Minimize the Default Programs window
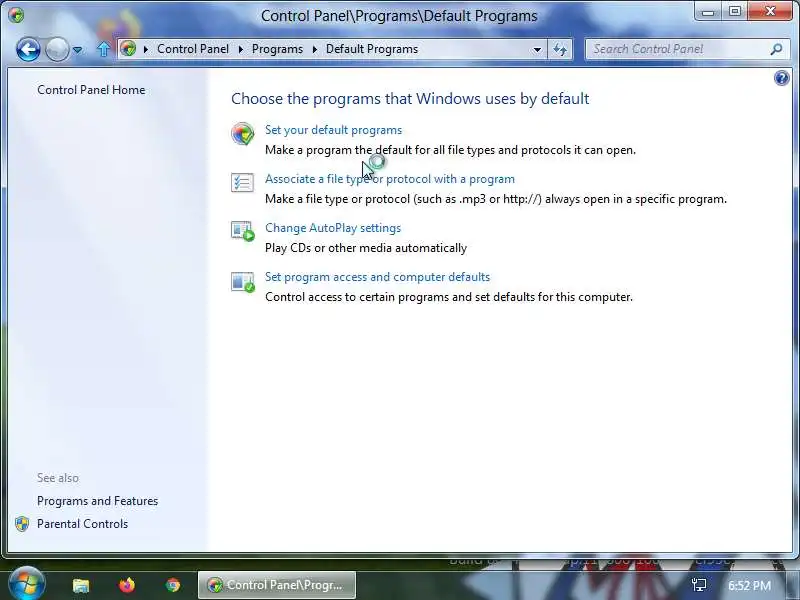This screenshot has width=800, height=600. pyautogui.click(x=708, y=12)
